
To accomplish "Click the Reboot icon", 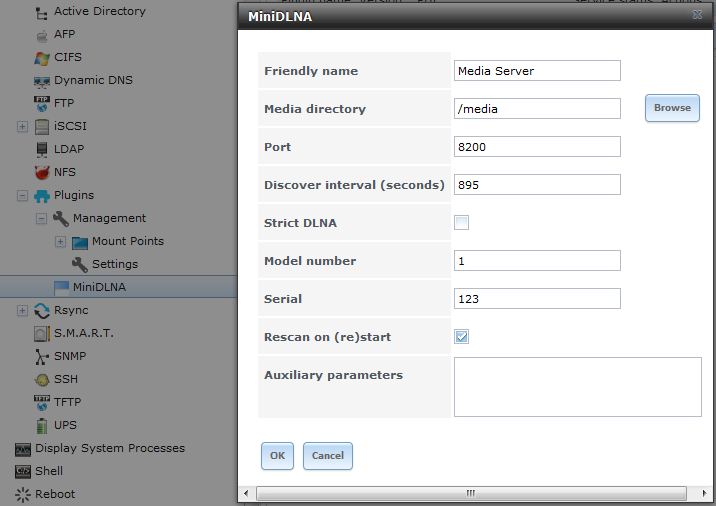I will (x=22, y=495).
